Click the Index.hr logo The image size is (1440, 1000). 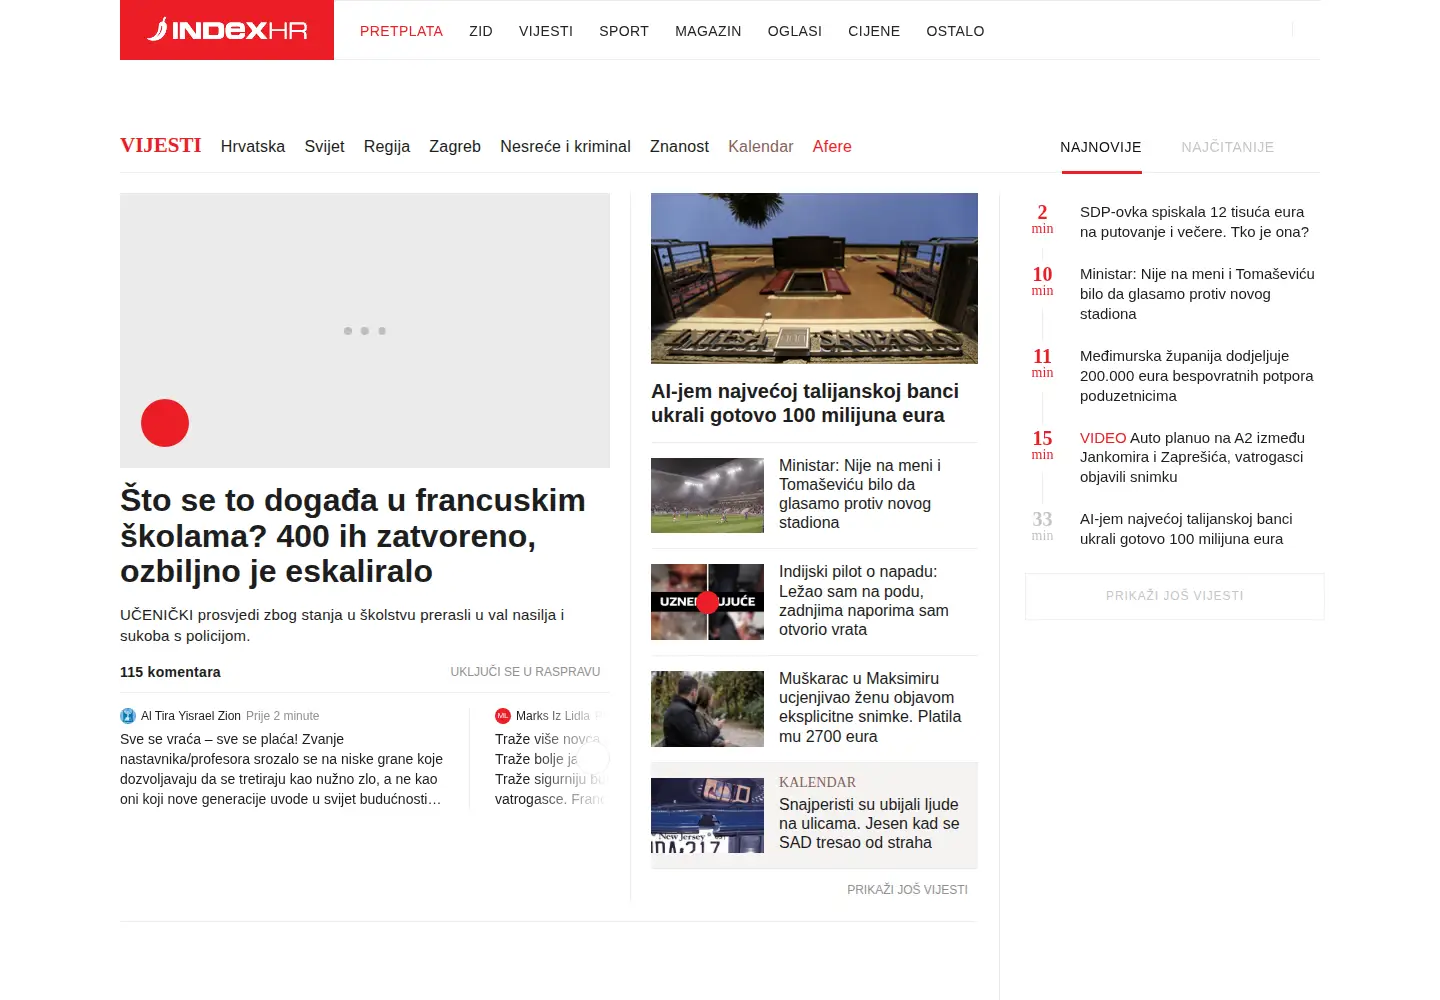click(x=227, y=30)
